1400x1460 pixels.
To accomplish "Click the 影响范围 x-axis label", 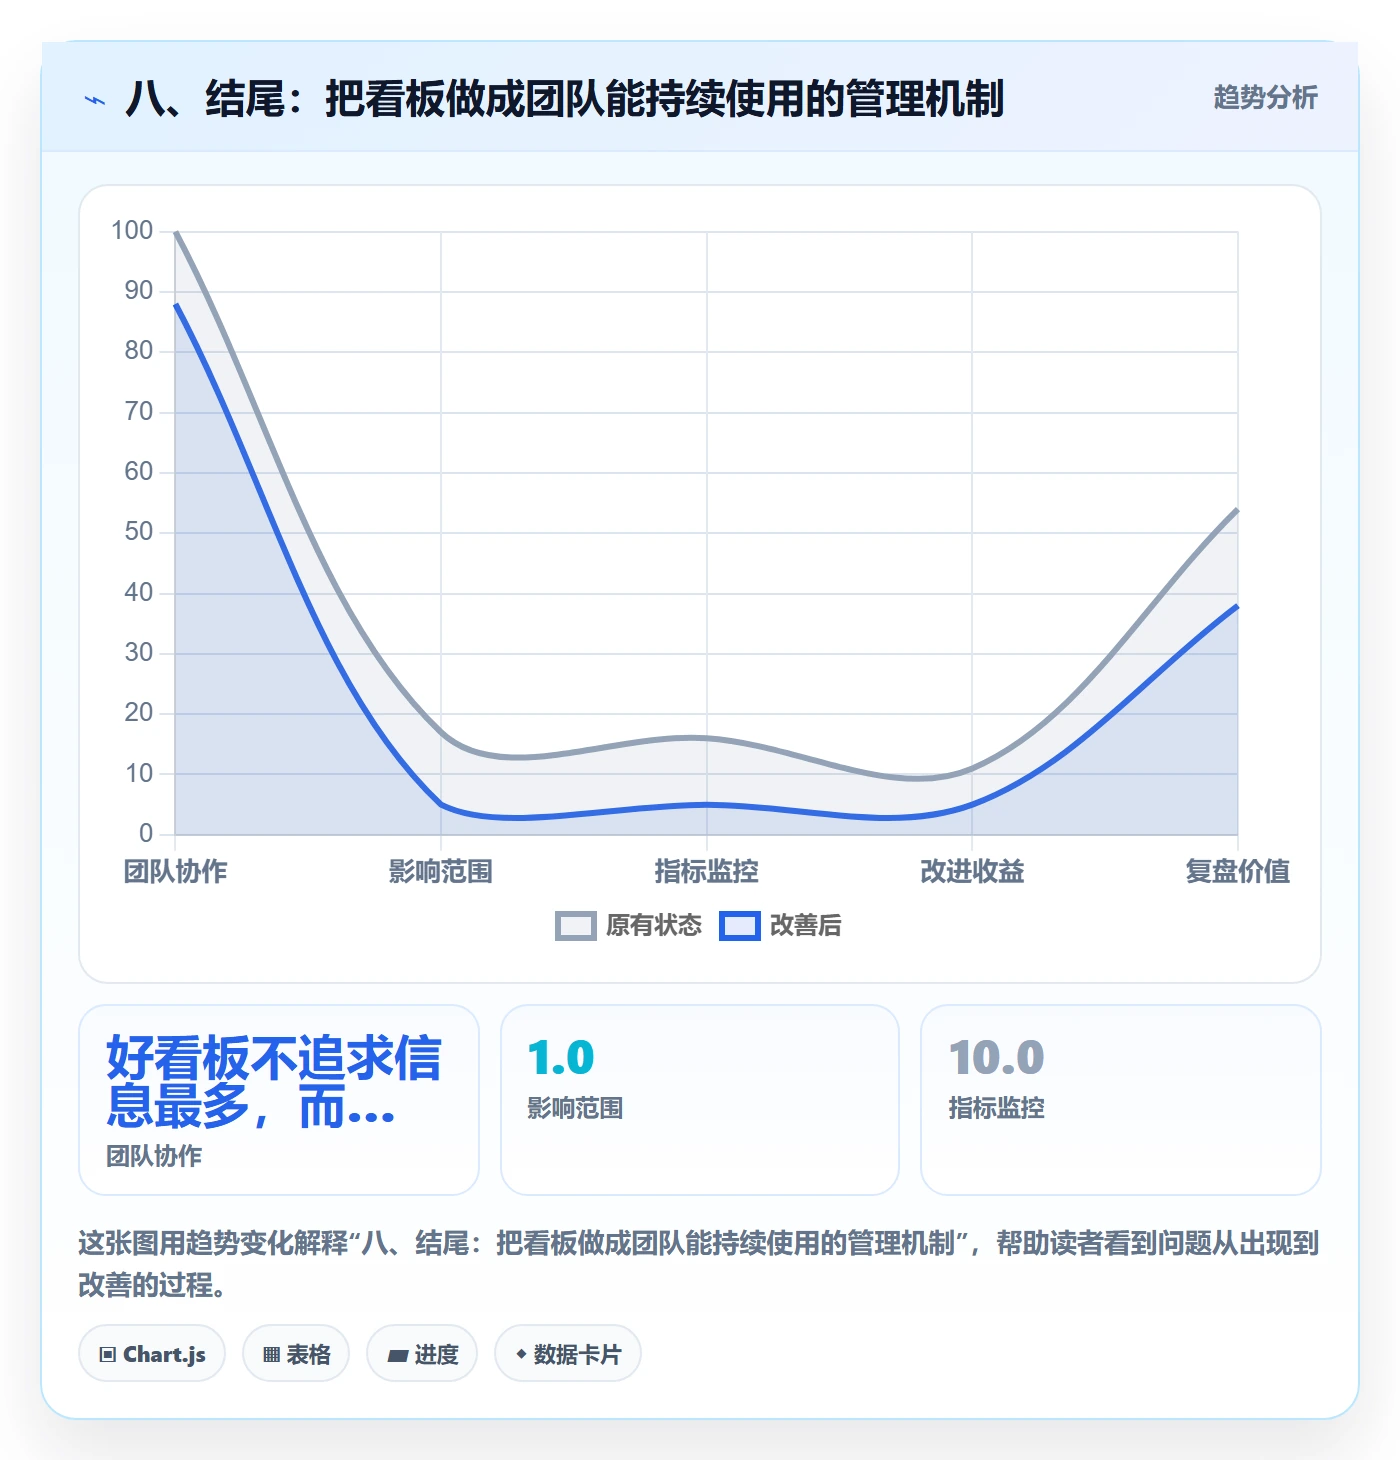I will tap(441, 872).
